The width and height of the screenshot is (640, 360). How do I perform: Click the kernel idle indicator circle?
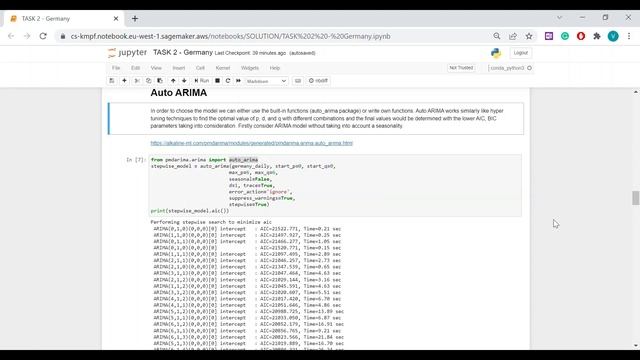[x=529, y=68]
